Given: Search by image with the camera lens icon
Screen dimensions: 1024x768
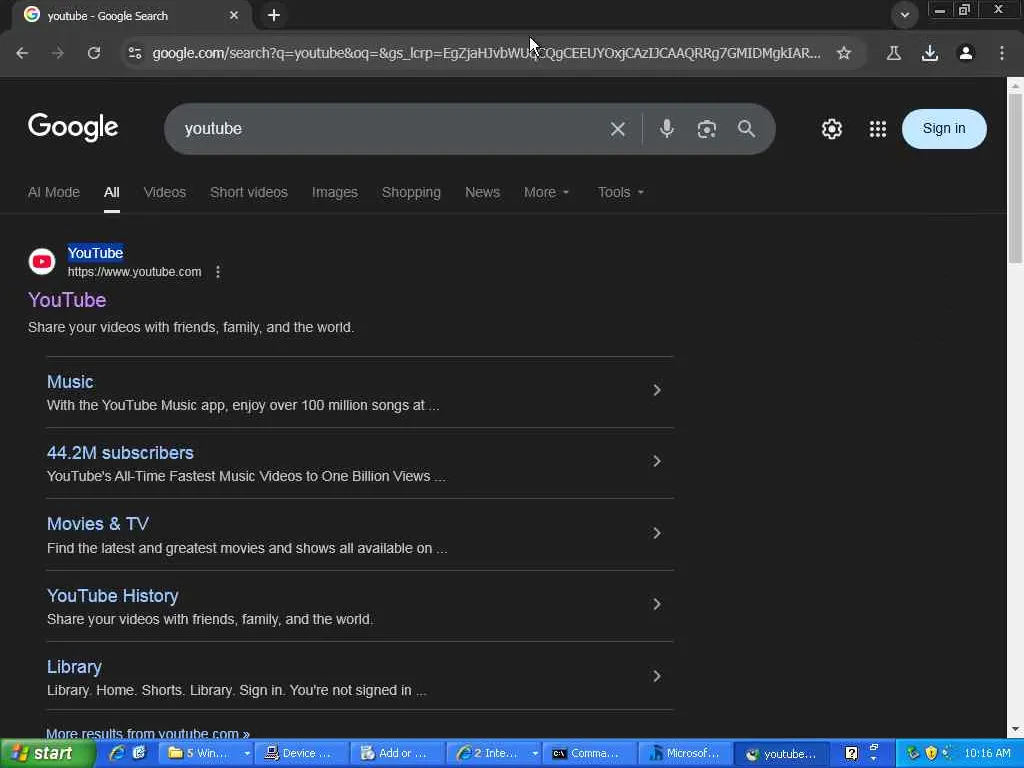Looking at the screenshot, I should tap(707, 129).
